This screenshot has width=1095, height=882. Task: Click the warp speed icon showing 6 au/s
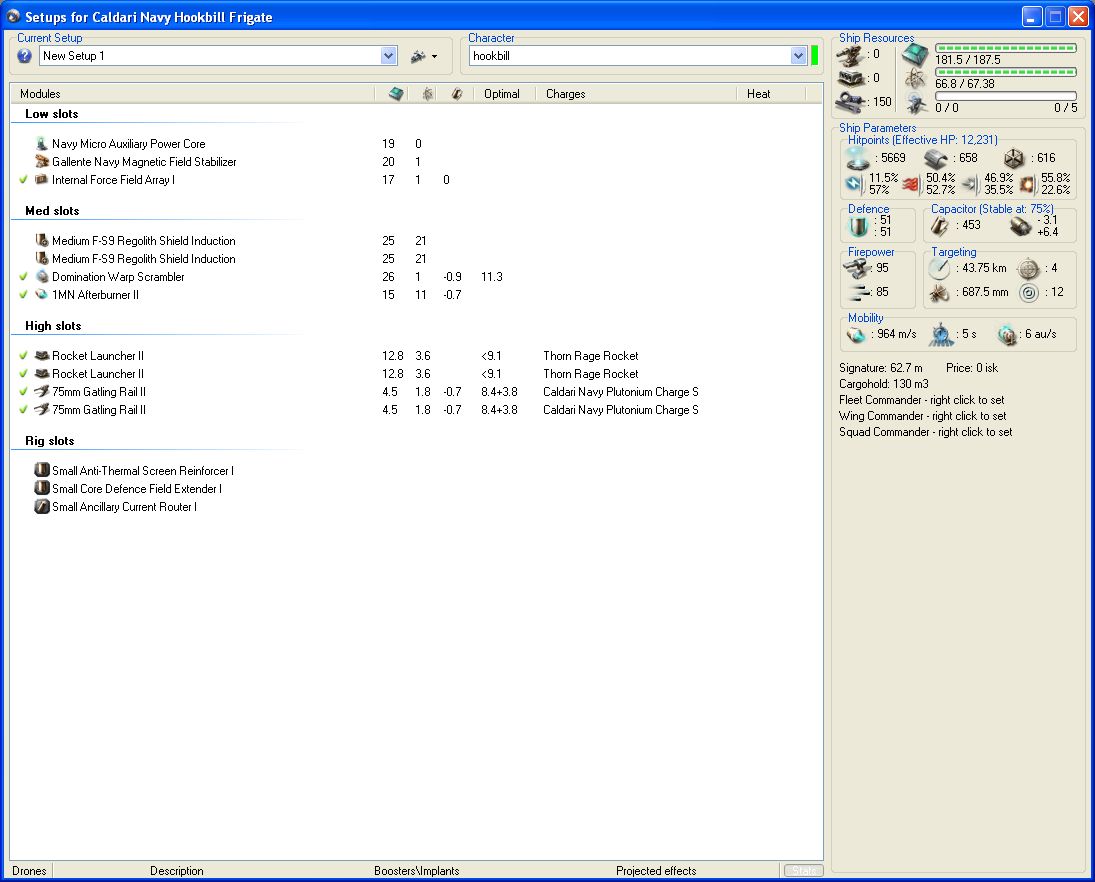click(x=1006, y=335)
